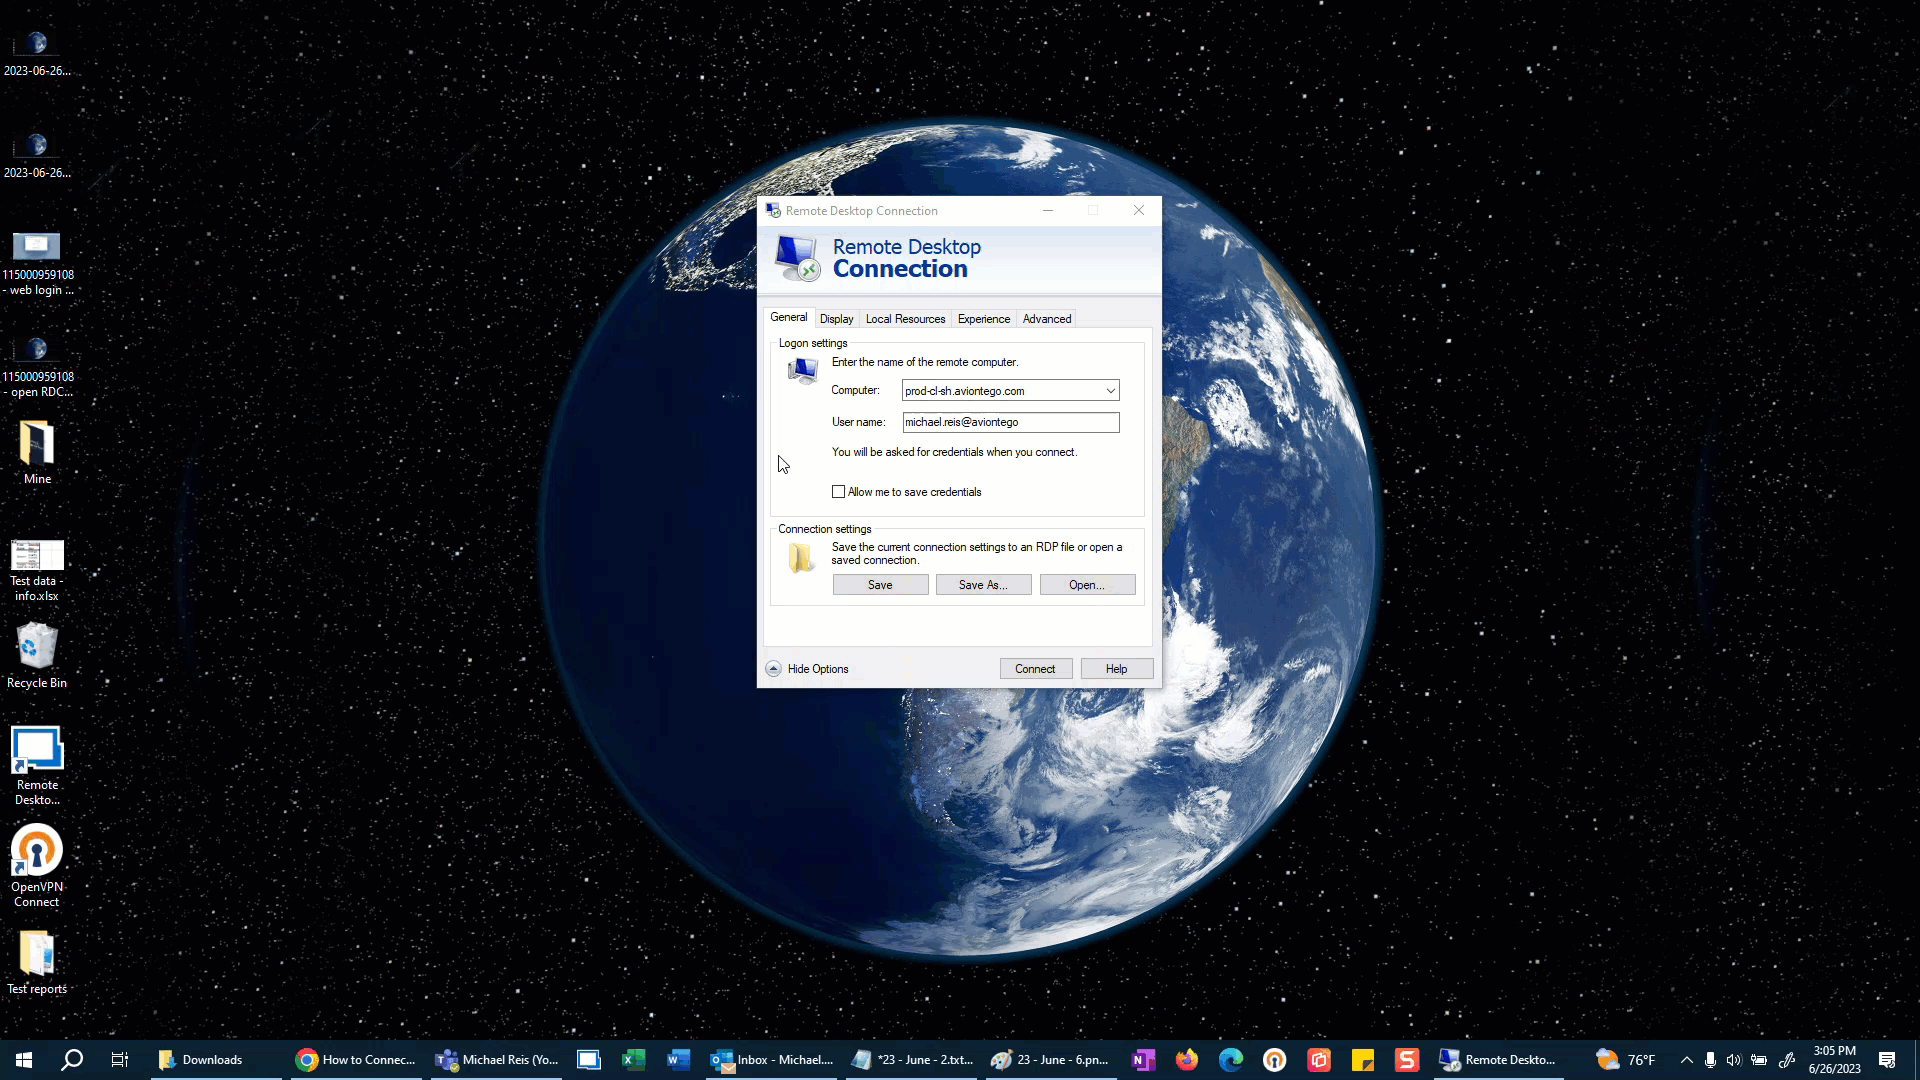Screen dimensions: 1920x1080
Task: Open Microsoft Teams Michael Reis window
Action: (497, 1060)
